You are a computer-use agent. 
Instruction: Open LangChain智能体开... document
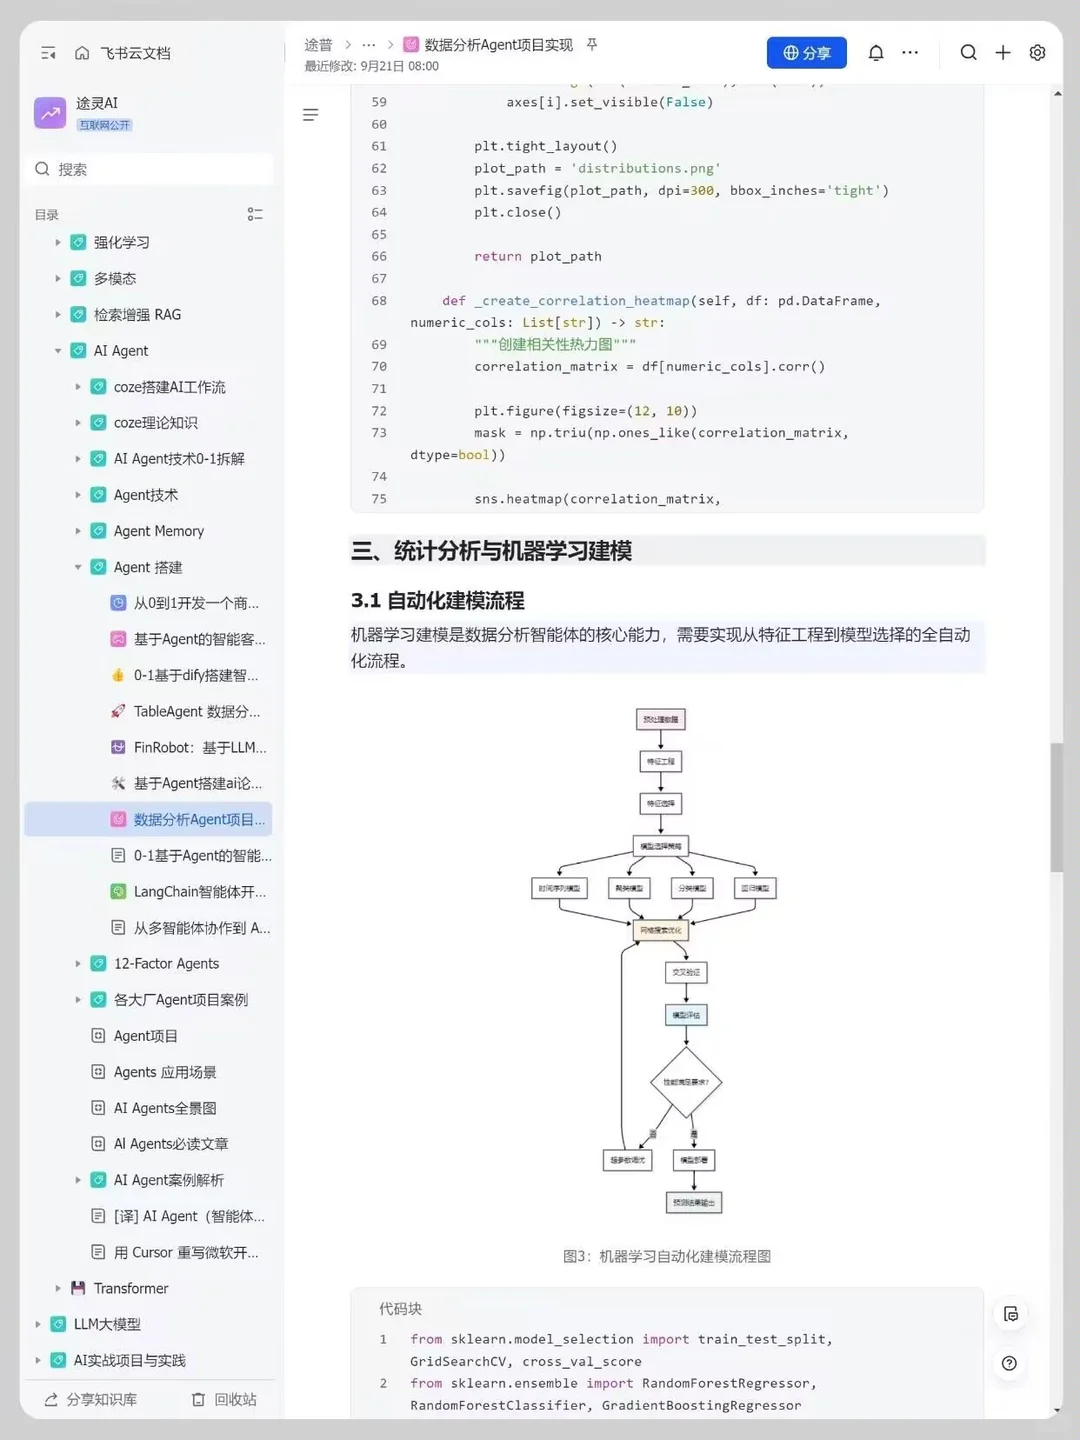tap(200, 891)
